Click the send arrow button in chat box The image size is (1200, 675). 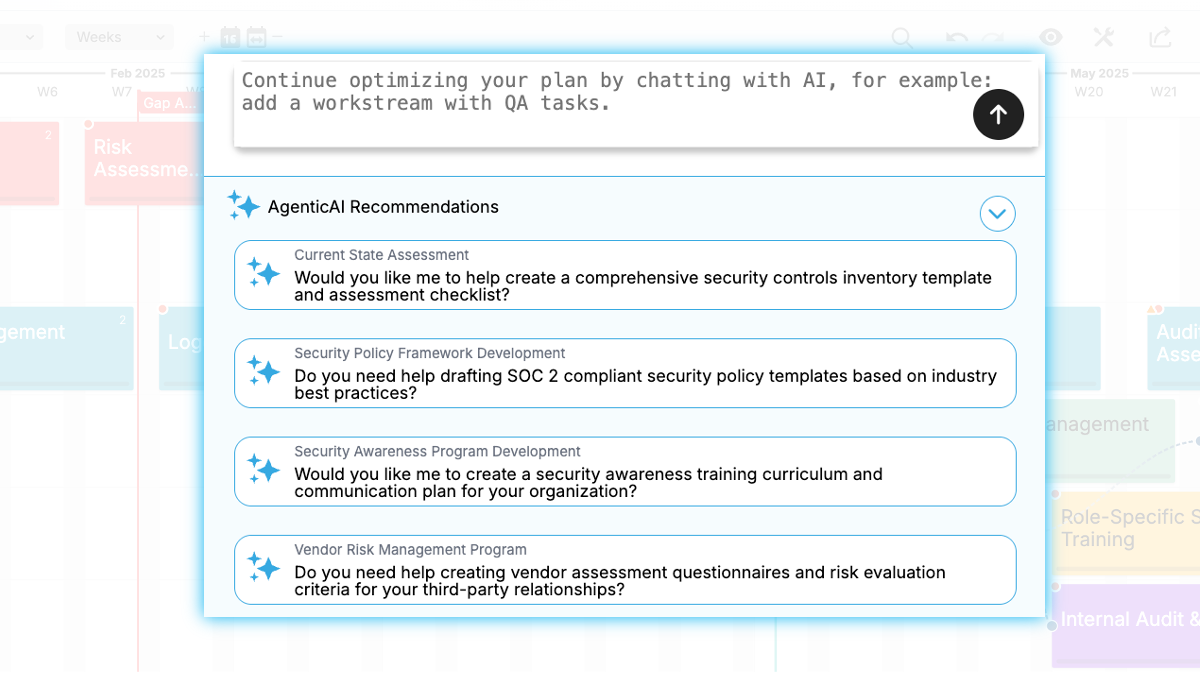pos(998,114)
